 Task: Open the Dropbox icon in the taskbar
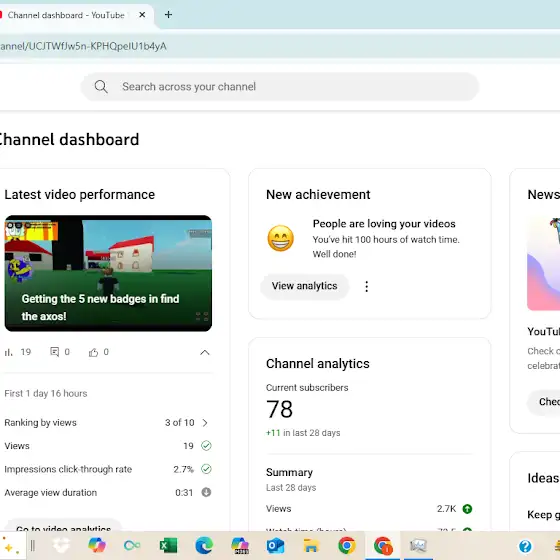pos(61,546)
